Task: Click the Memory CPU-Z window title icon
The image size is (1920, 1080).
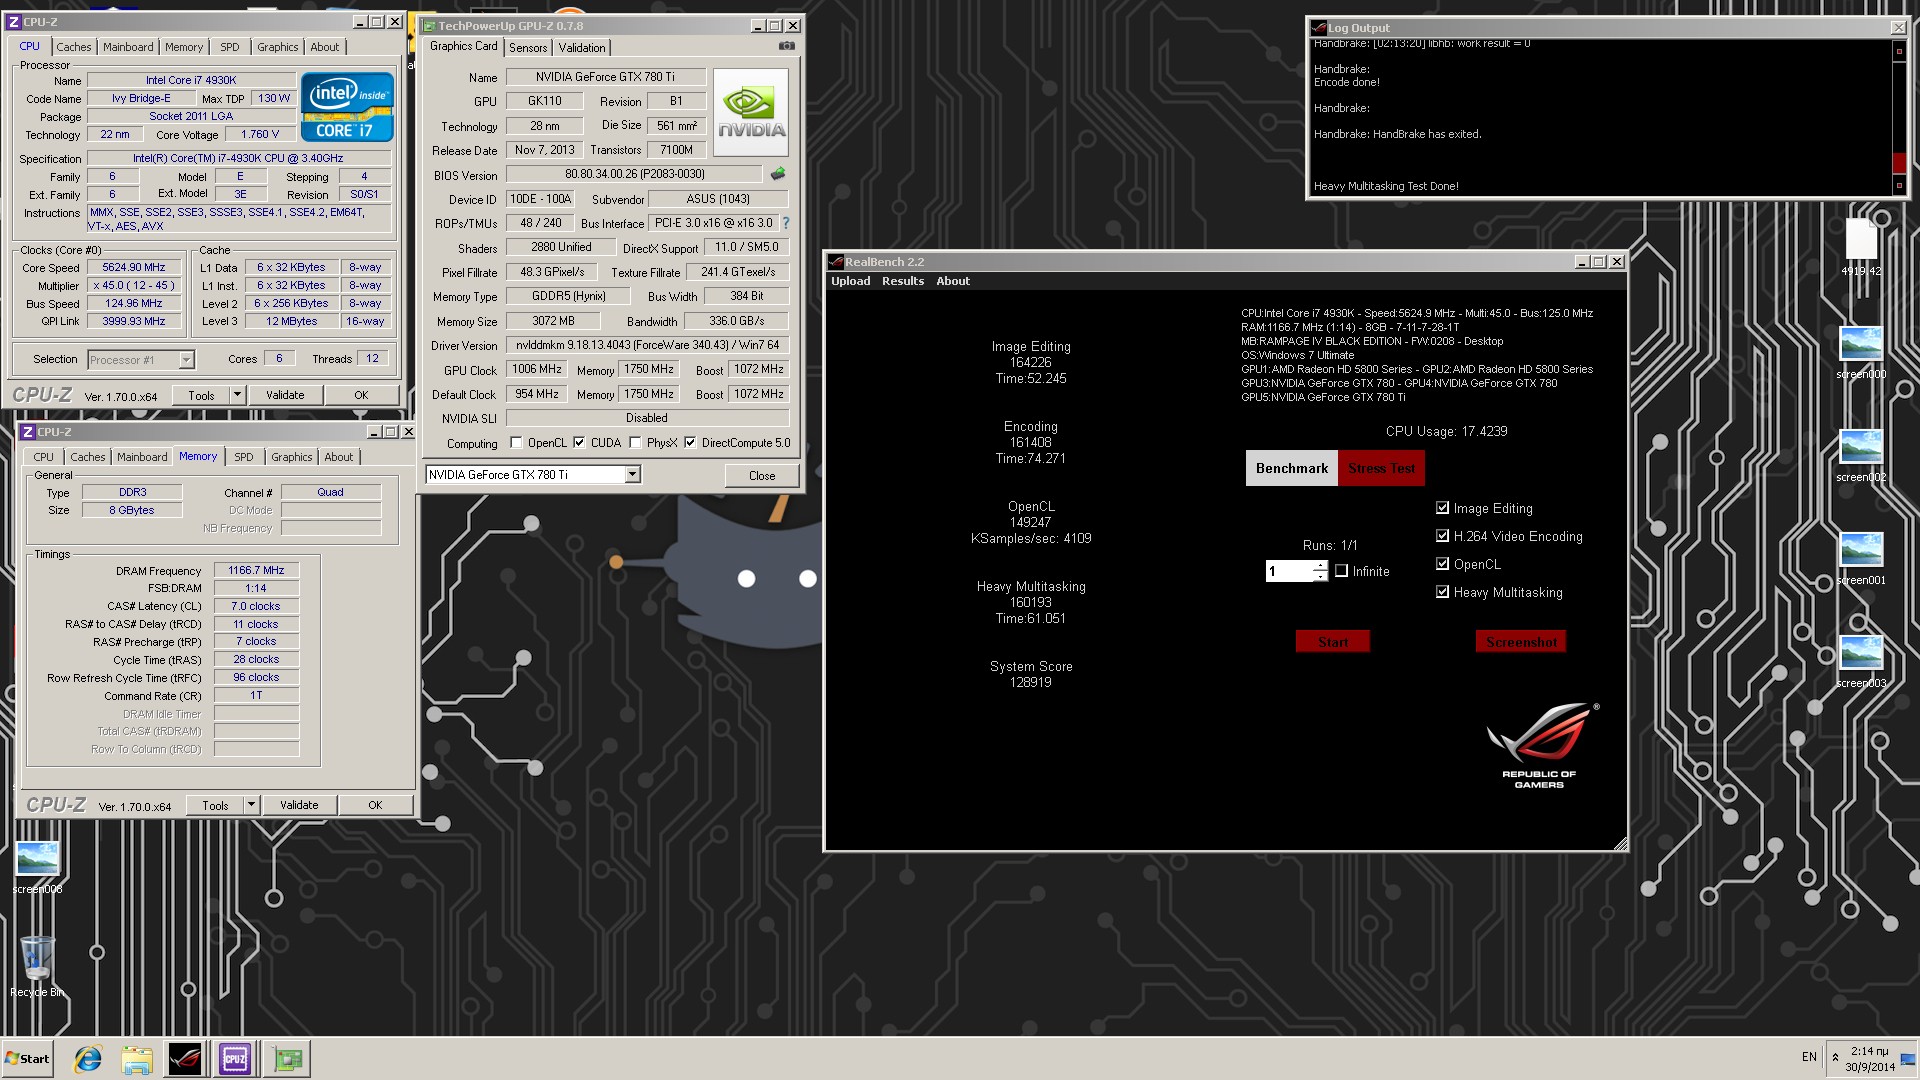Action: pos(28,432)
